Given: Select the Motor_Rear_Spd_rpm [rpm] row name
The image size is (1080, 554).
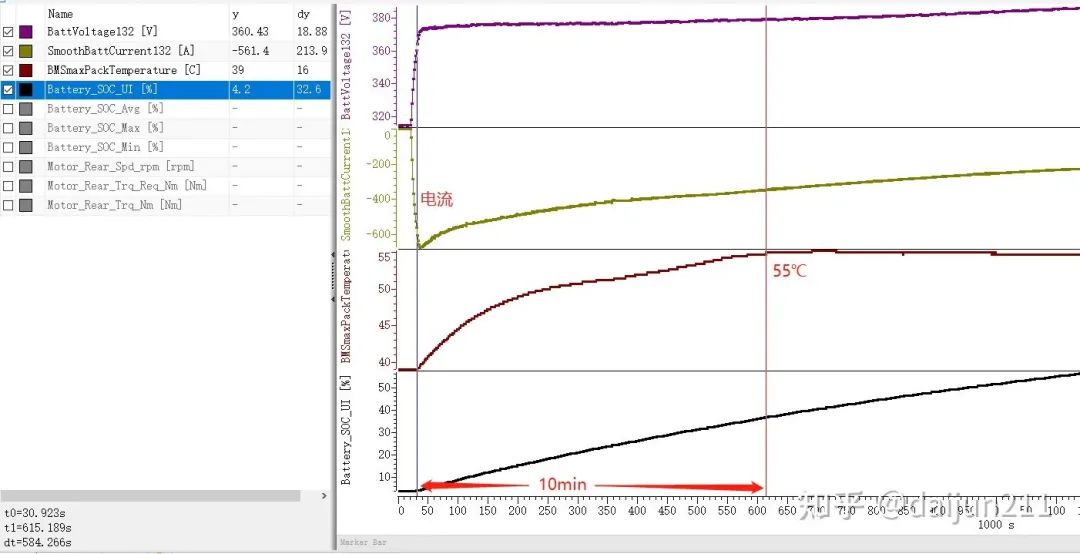Looking at the screenshot, I should 121,167.
